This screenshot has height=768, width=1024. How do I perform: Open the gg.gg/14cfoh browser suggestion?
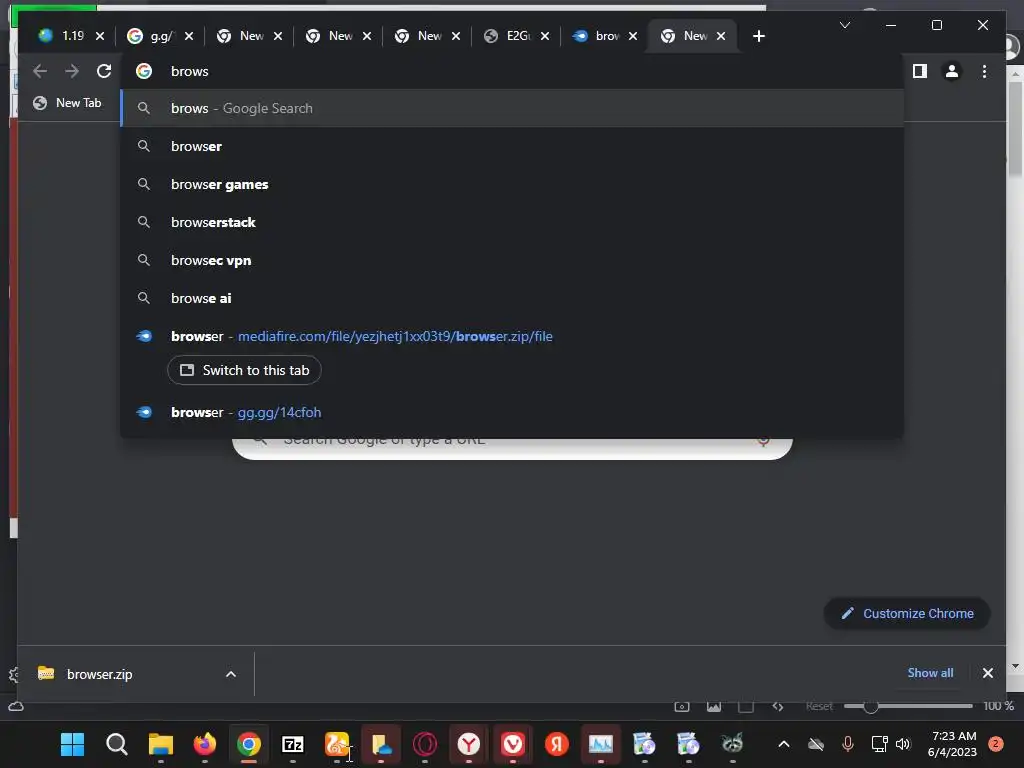tap(512, 412)
